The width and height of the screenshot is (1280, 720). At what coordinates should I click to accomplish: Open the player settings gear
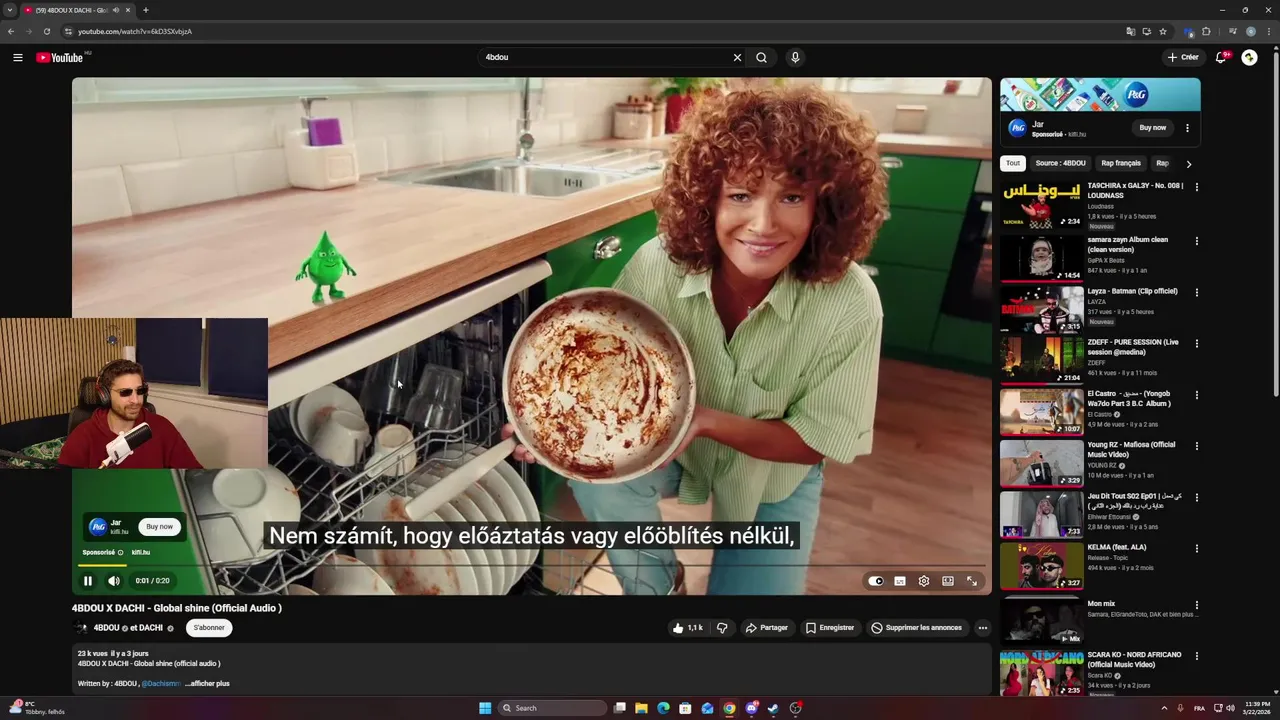point(924,581)
